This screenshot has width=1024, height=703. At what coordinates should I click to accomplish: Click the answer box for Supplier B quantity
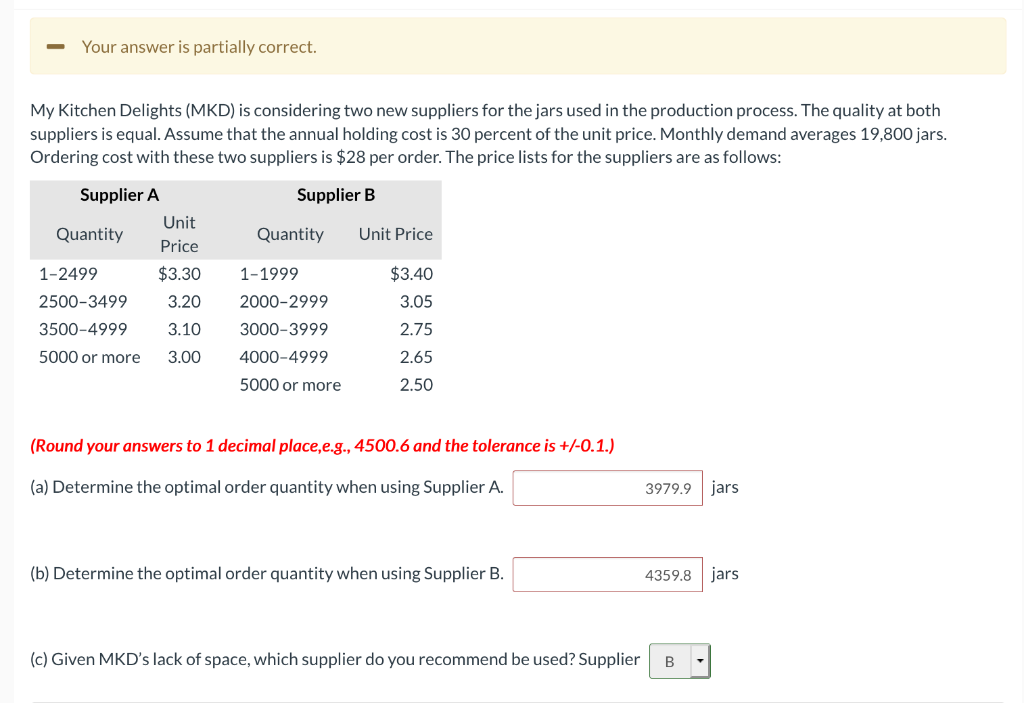coord(607,574)
